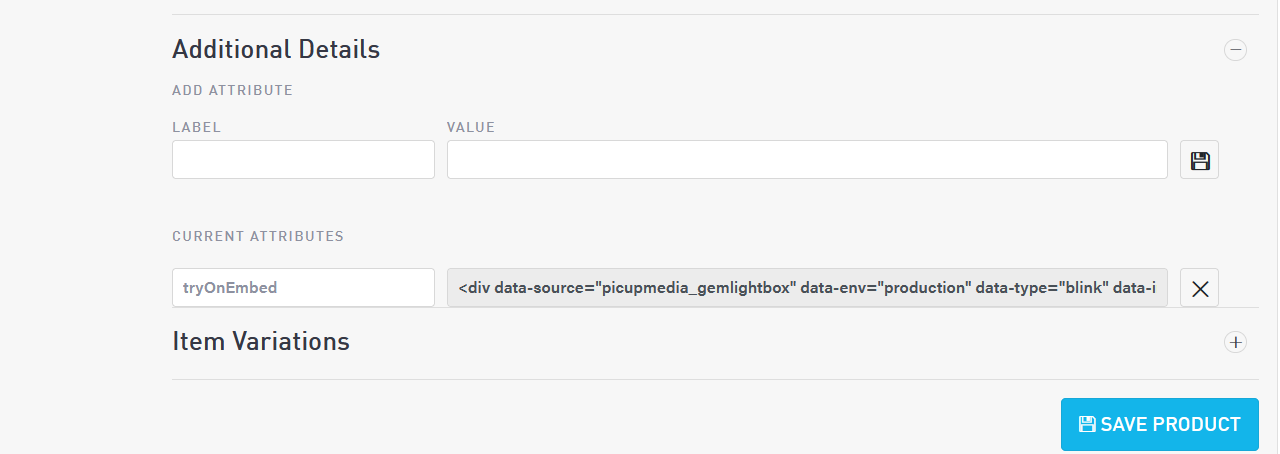Image resolution: width=1280 pixels, height=454 pixels.
Task: Click the Add Attribute subheading
Action: pos(232,90)
